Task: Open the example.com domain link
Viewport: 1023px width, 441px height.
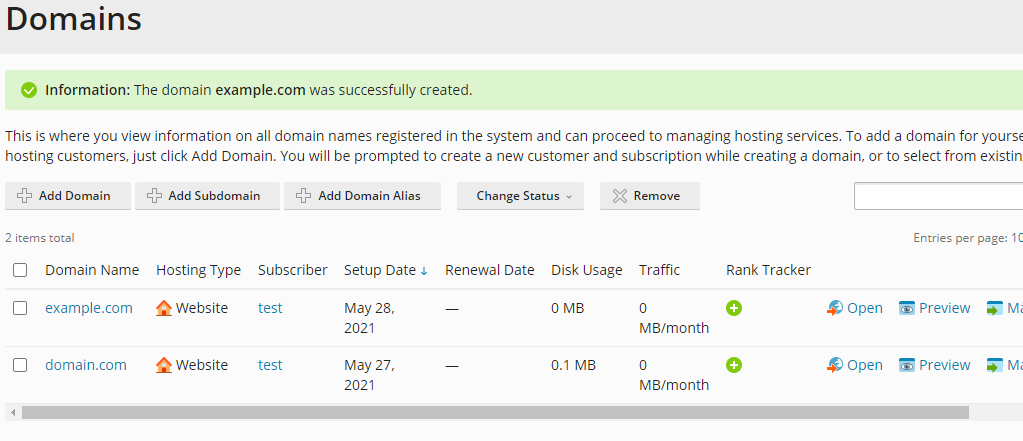Action: pos(89,308)
